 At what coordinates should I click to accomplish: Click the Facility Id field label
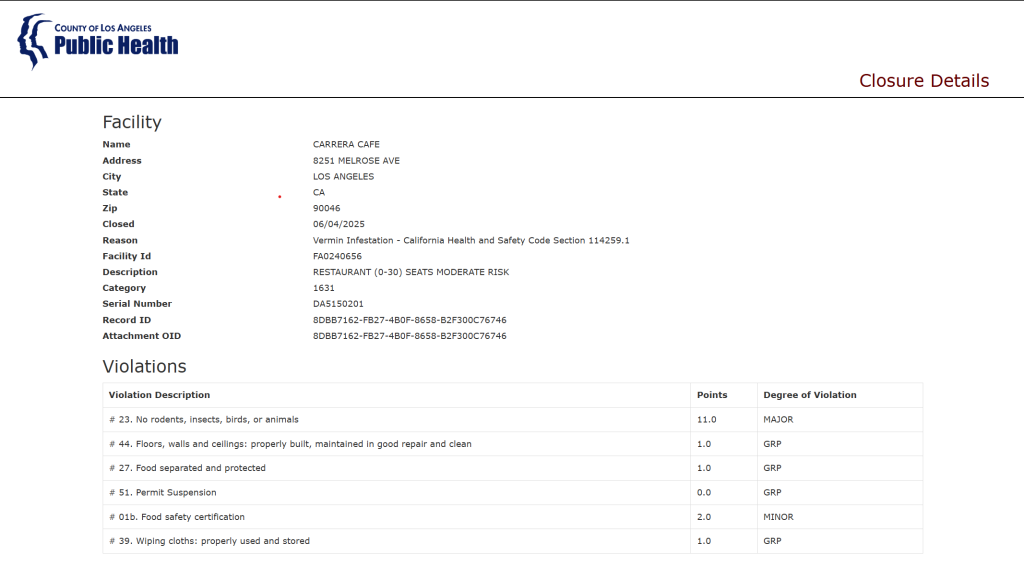click(127, 256)
